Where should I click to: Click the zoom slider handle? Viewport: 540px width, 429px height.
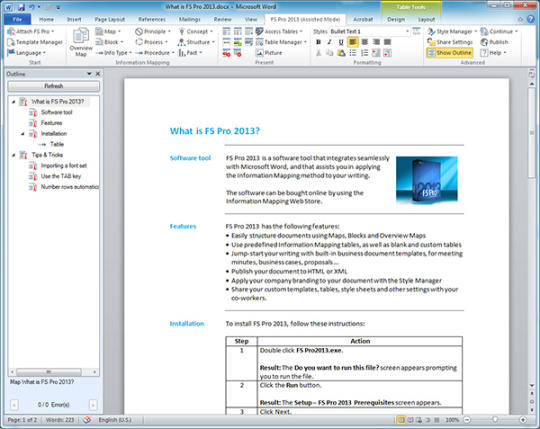click(x=495, y=420)
